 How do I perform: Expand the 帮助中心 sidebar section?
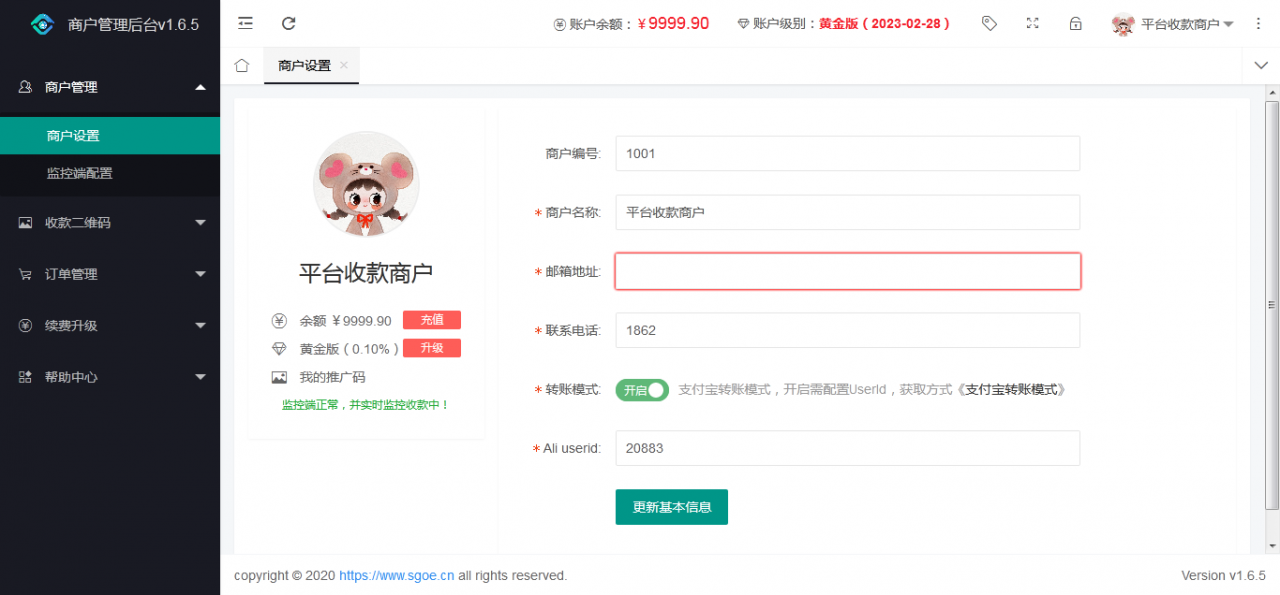(110, 377)
